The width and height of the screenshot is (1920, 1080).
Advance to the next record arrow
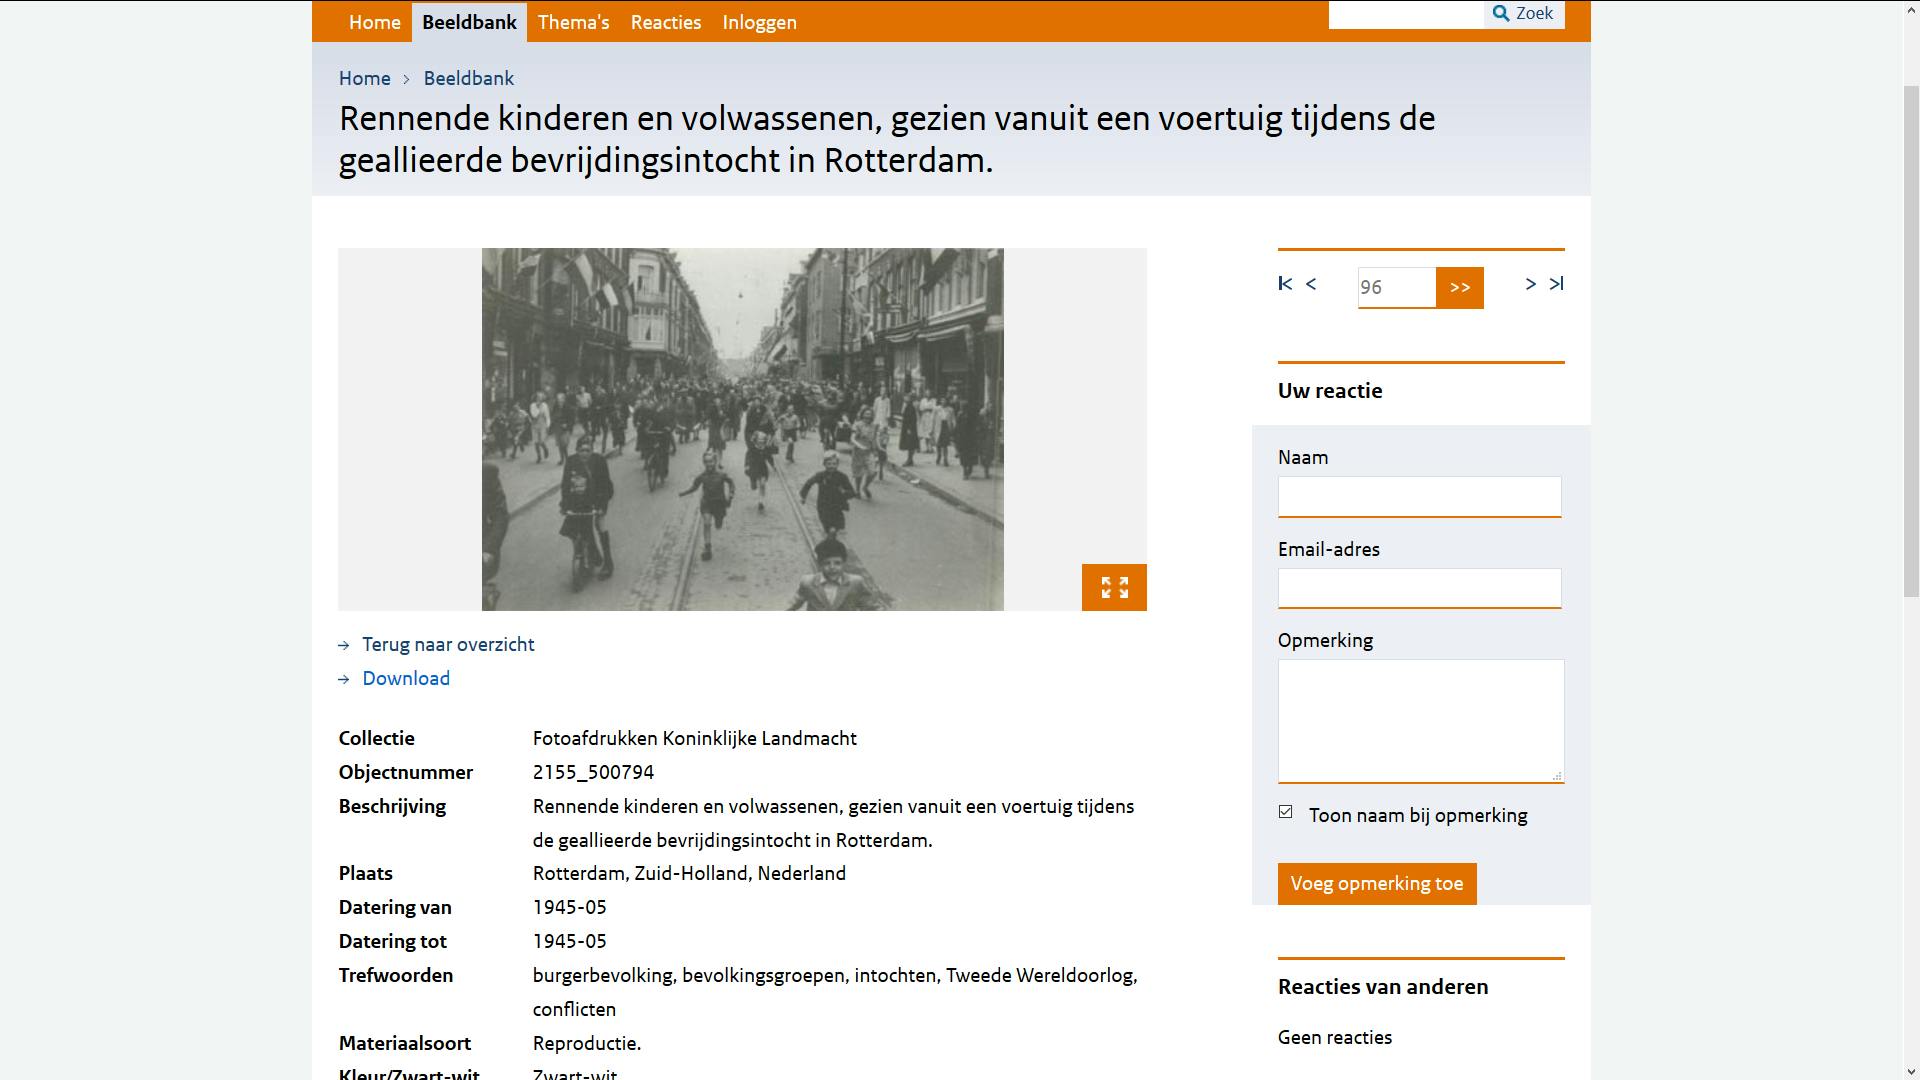1530,285
